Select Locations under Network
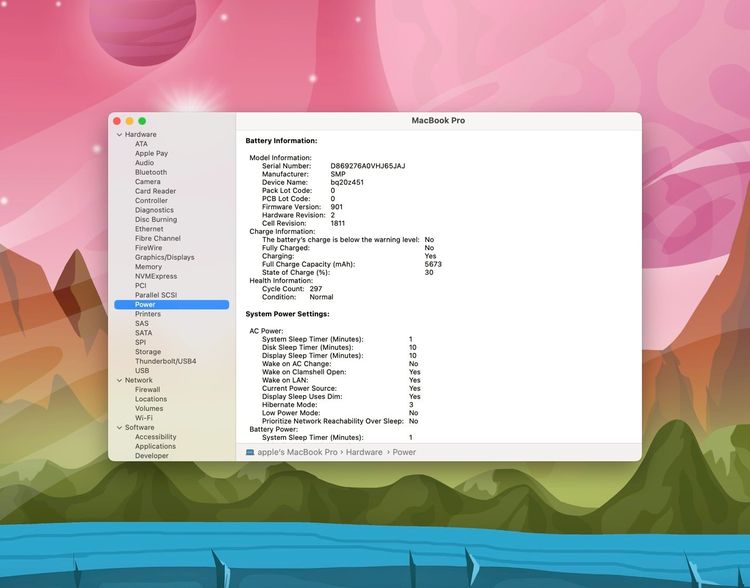 (x=151, y=399)
